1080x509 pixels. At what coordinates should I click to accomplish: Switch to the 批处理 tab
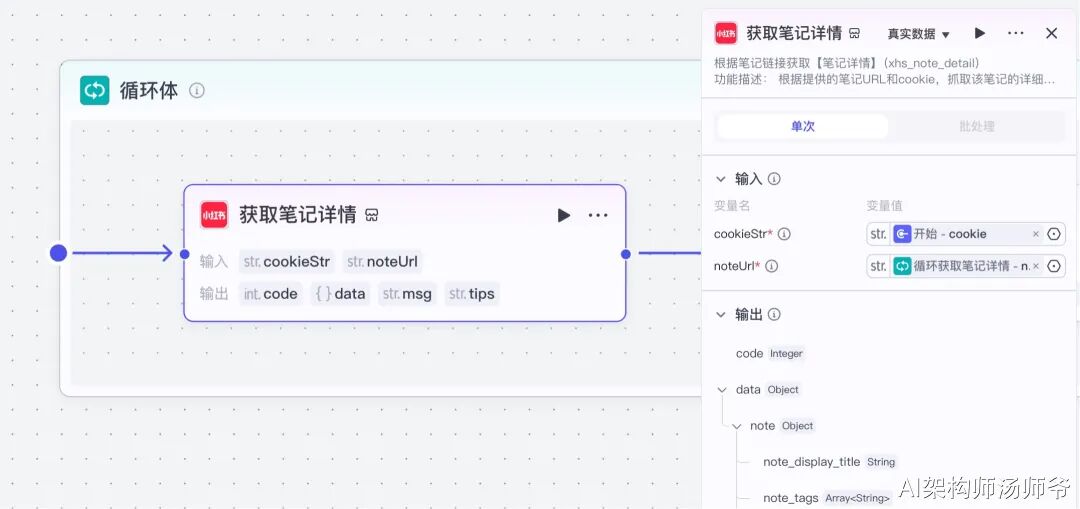tap(977, 127)
